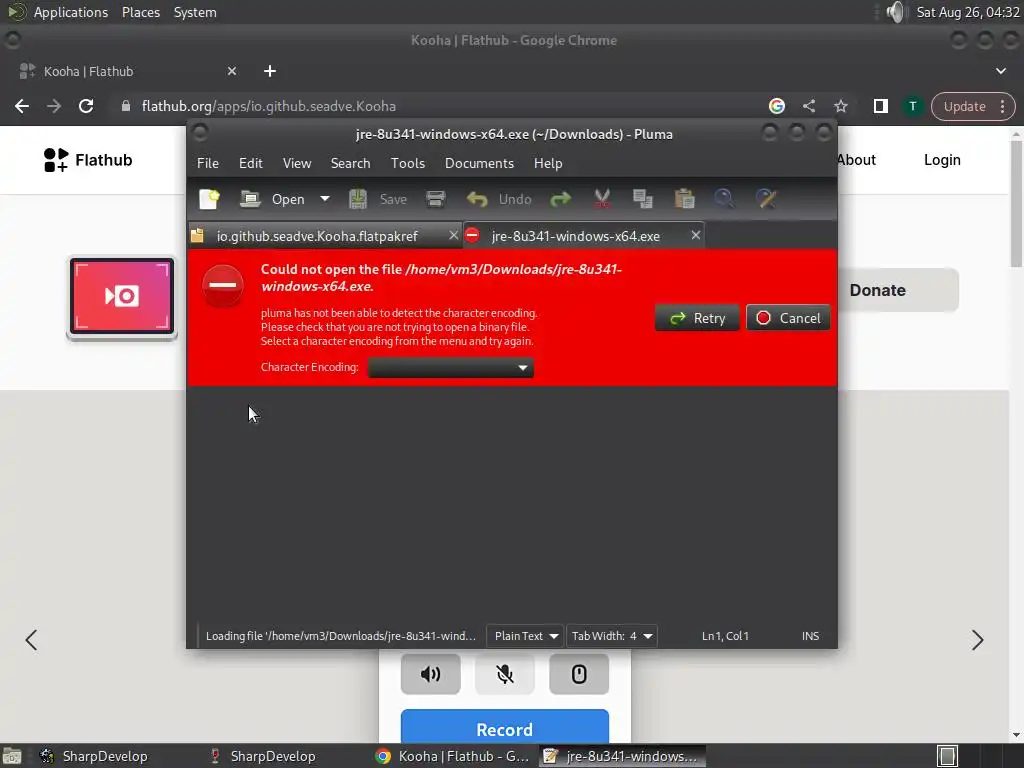The width and height of the screenshot is (1024, 768).
Task: Click the Copy icon in toolbar
Action: point(643,199)
